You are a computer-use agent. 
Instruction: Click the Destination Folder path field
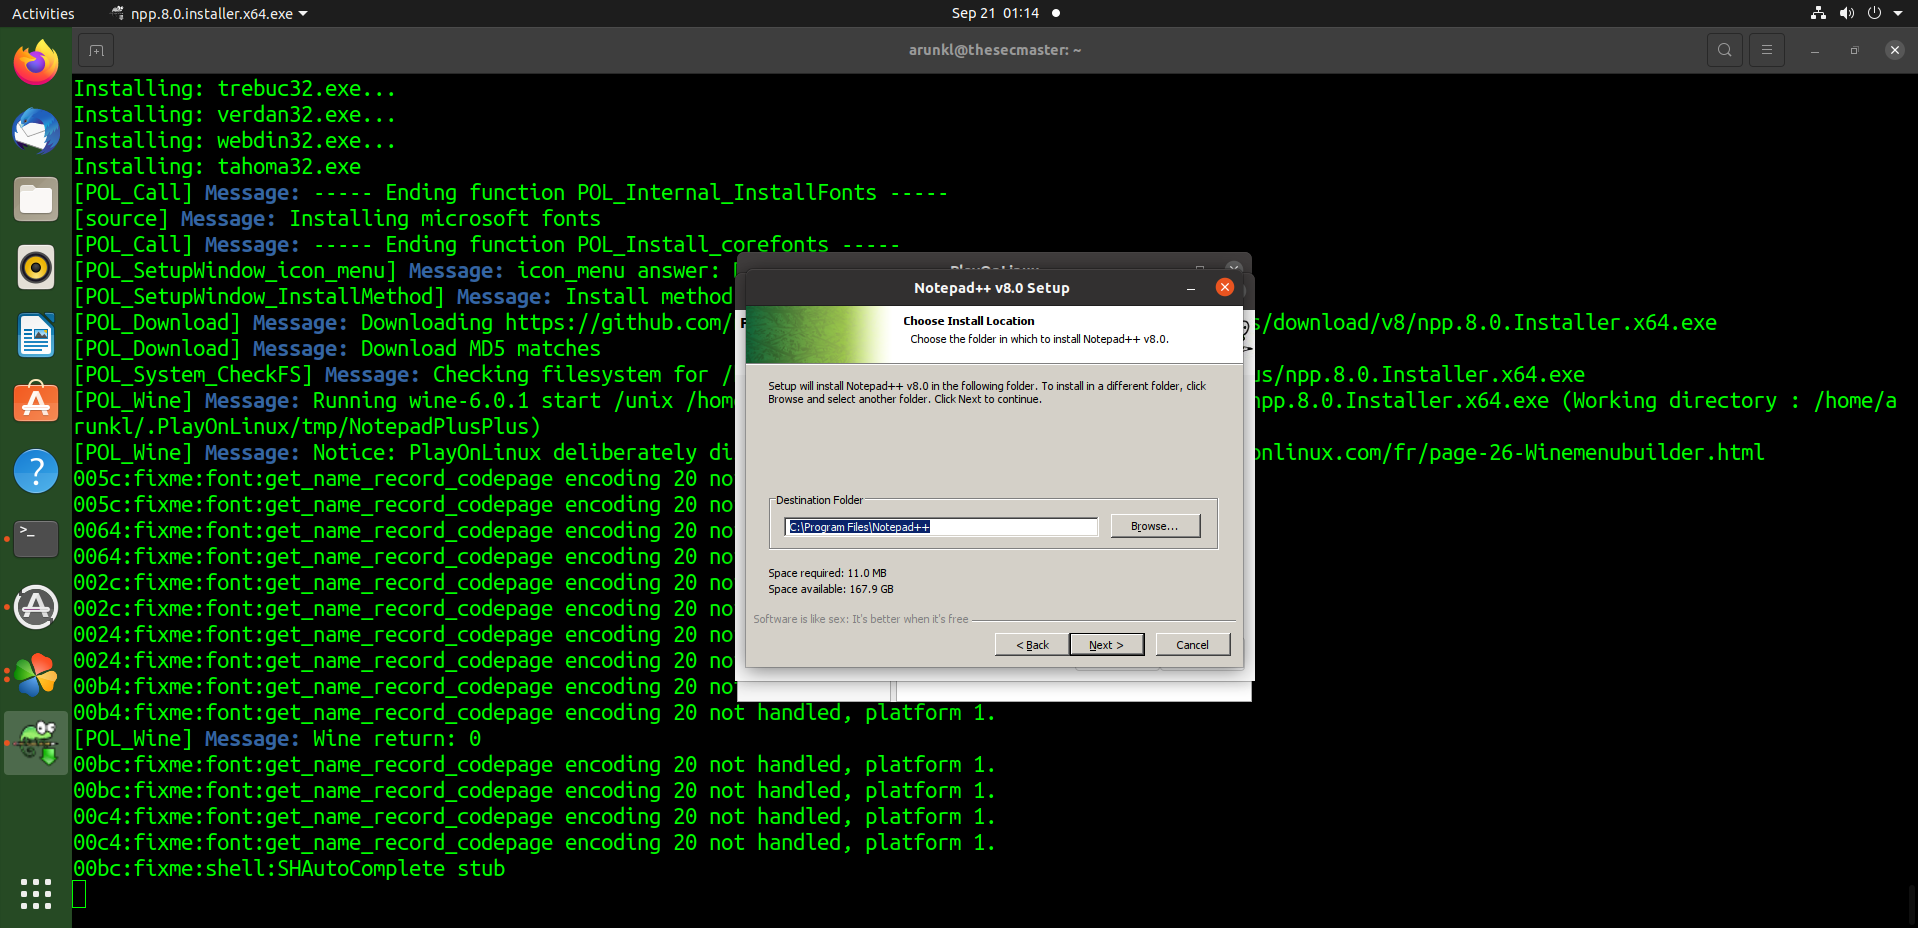click(941, 527)
